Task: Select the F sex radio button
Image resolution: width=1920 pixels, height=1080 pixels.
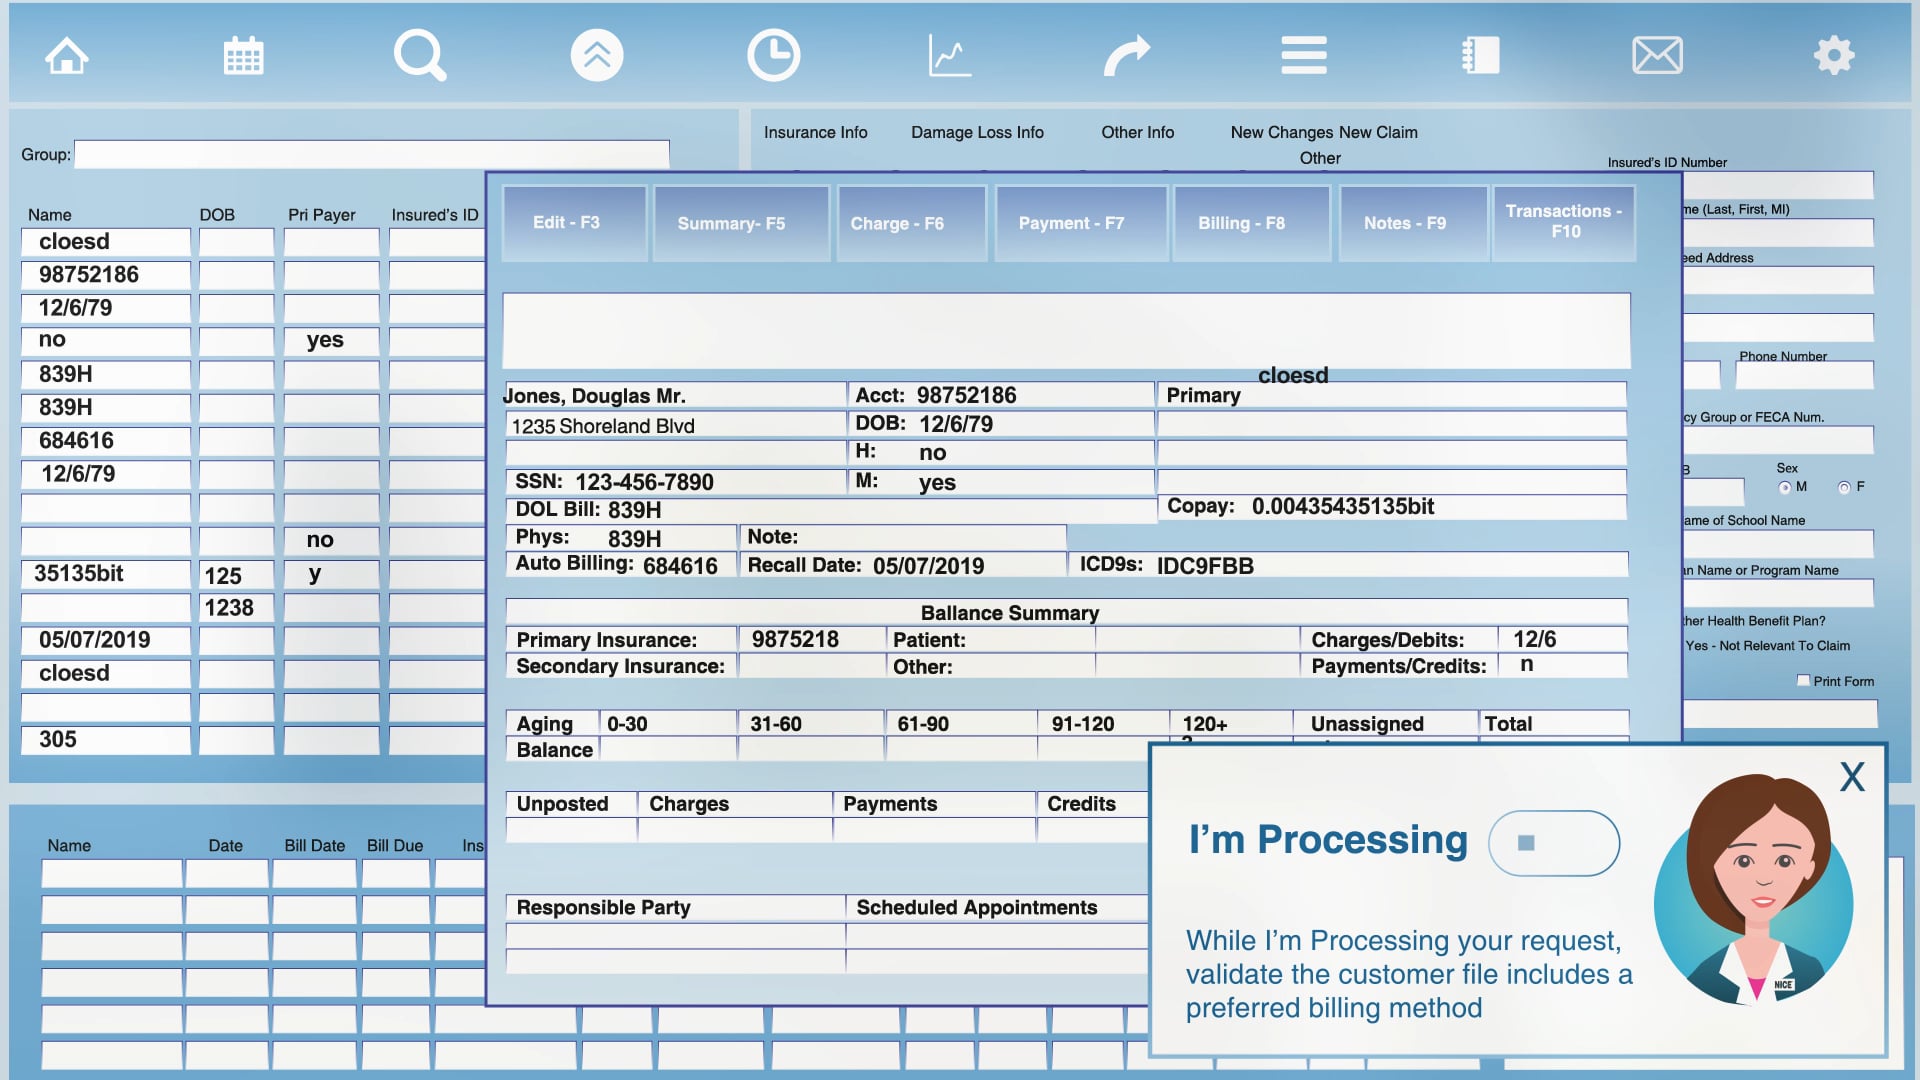Action: [x=1844, y=488]
